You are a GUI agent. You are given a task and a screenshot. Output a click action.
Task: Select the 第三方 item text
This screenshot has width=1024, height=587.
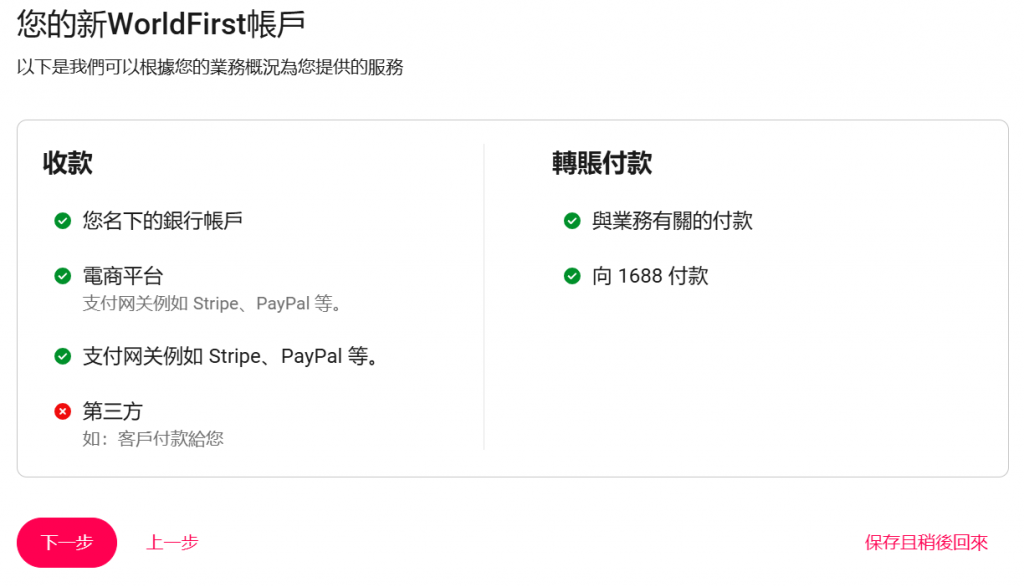(x=112, y=411)
